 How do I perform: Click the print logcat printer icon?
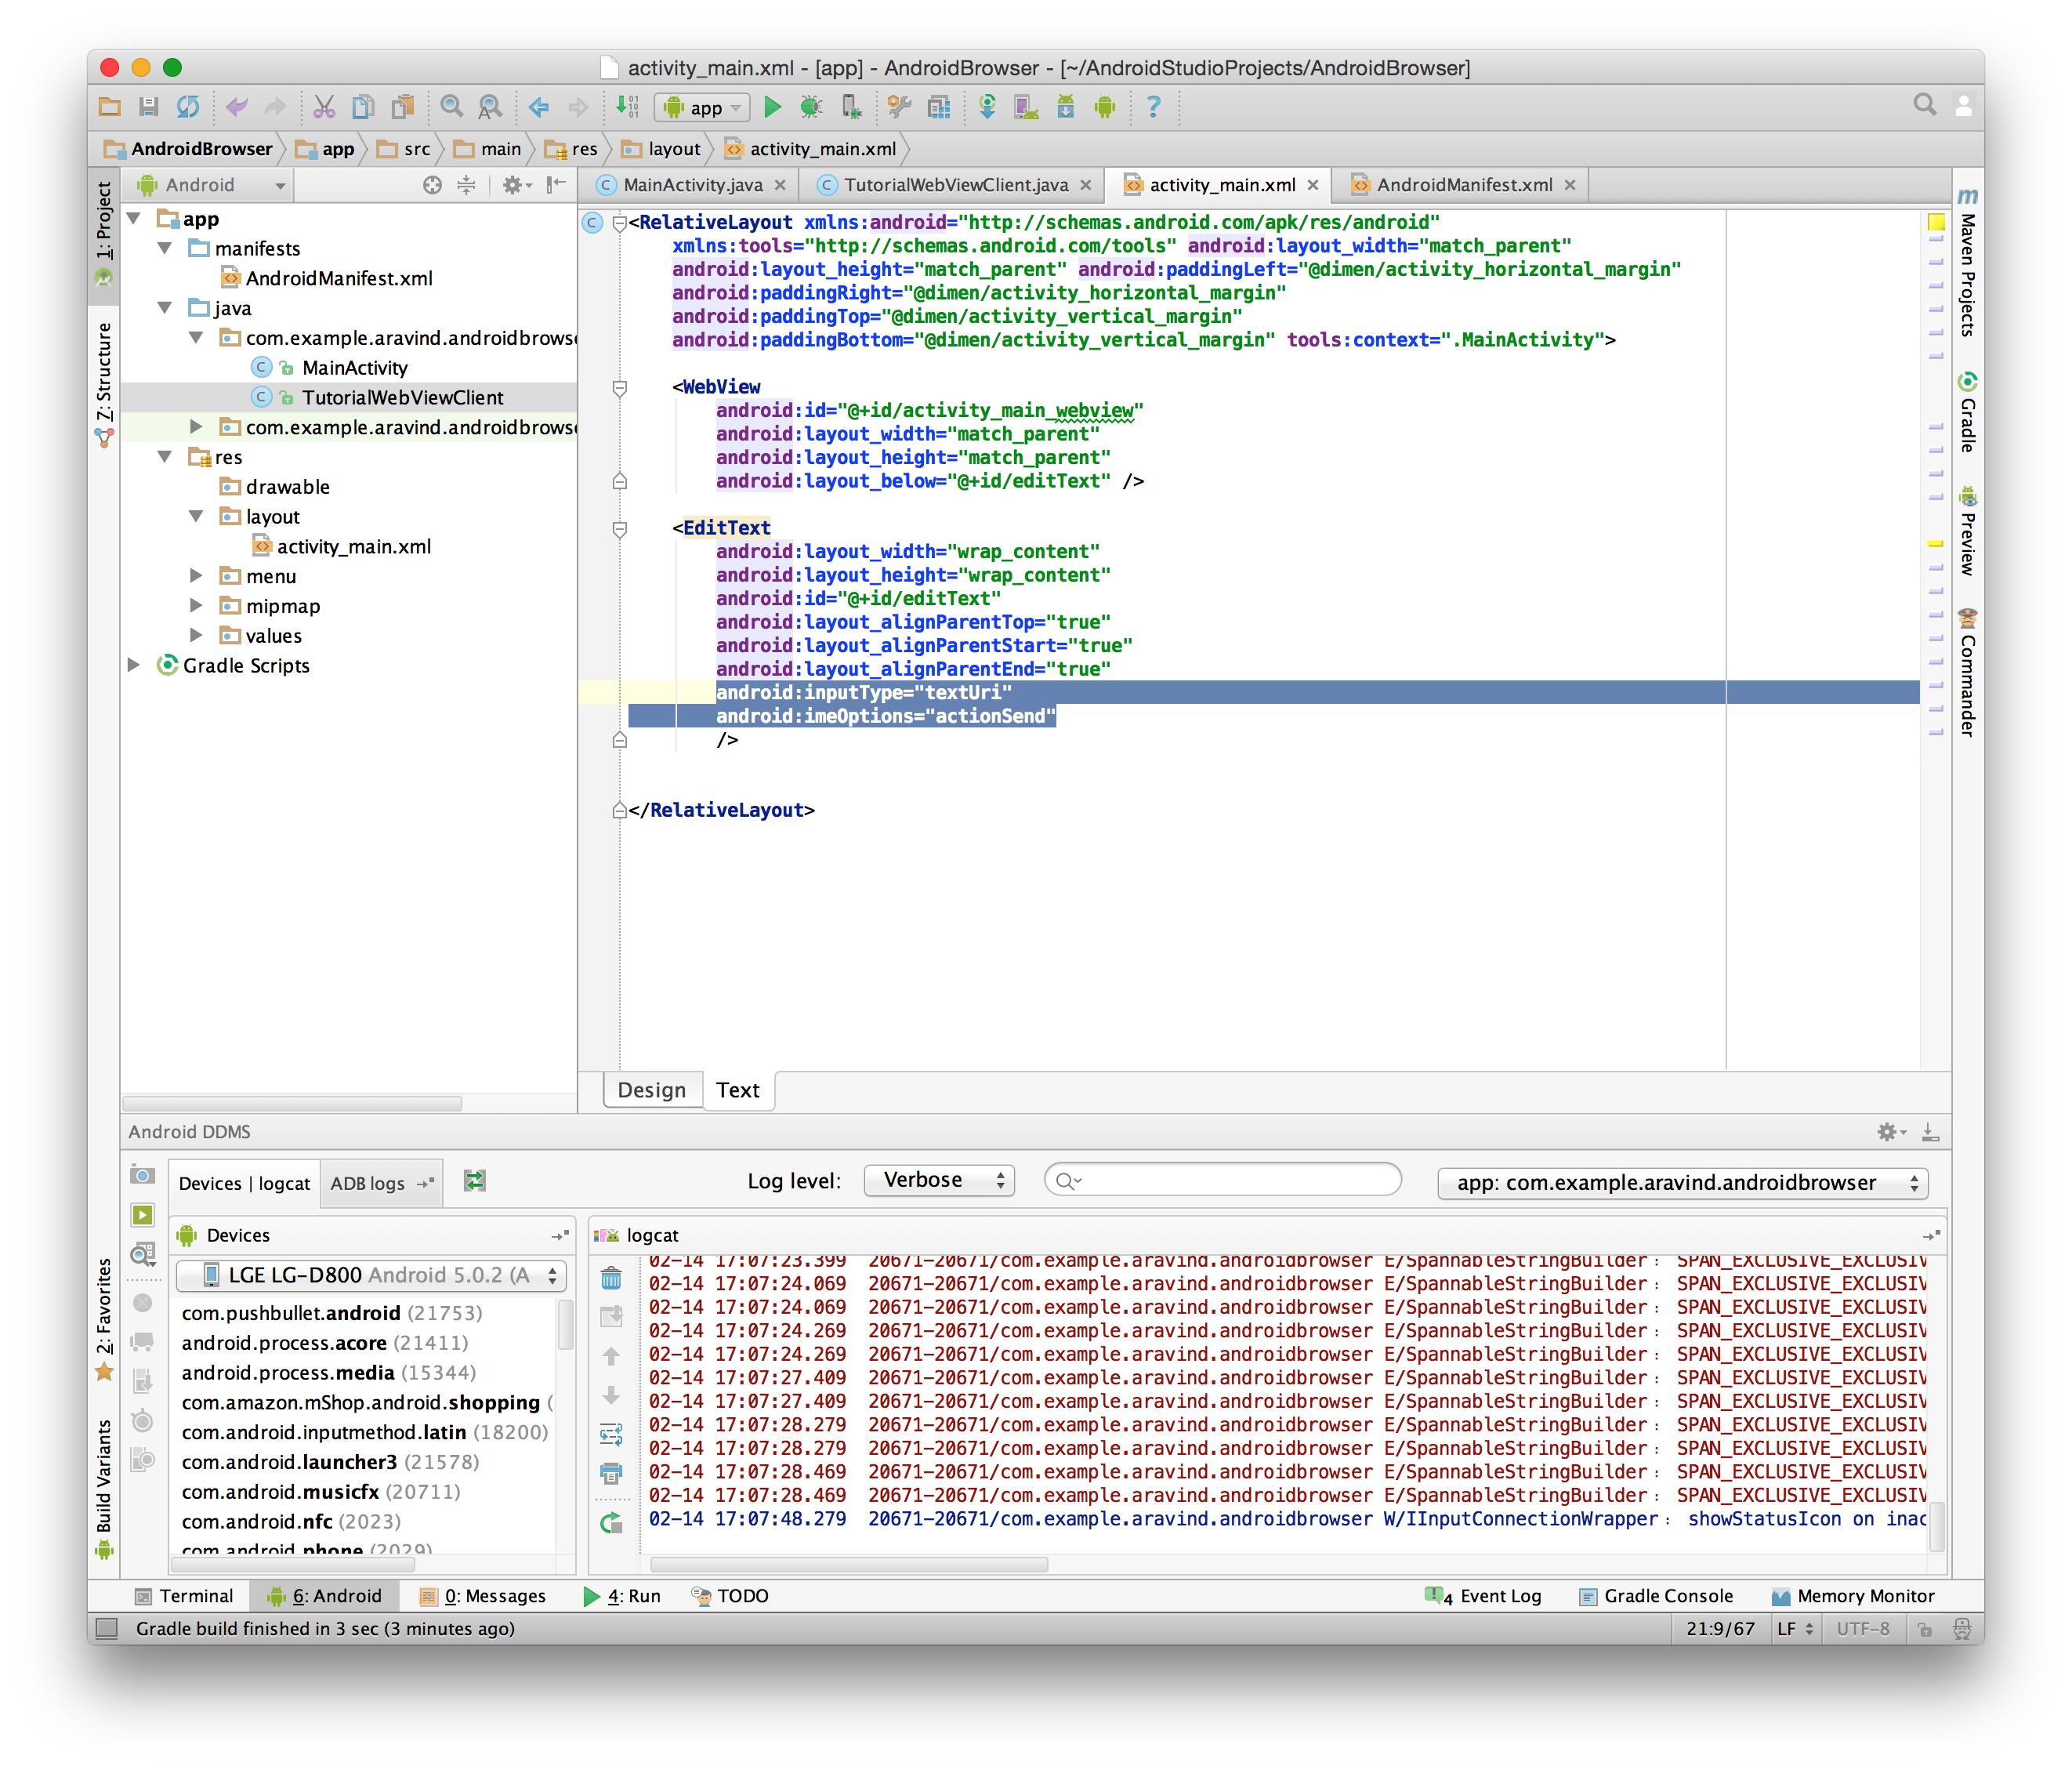611,1473
